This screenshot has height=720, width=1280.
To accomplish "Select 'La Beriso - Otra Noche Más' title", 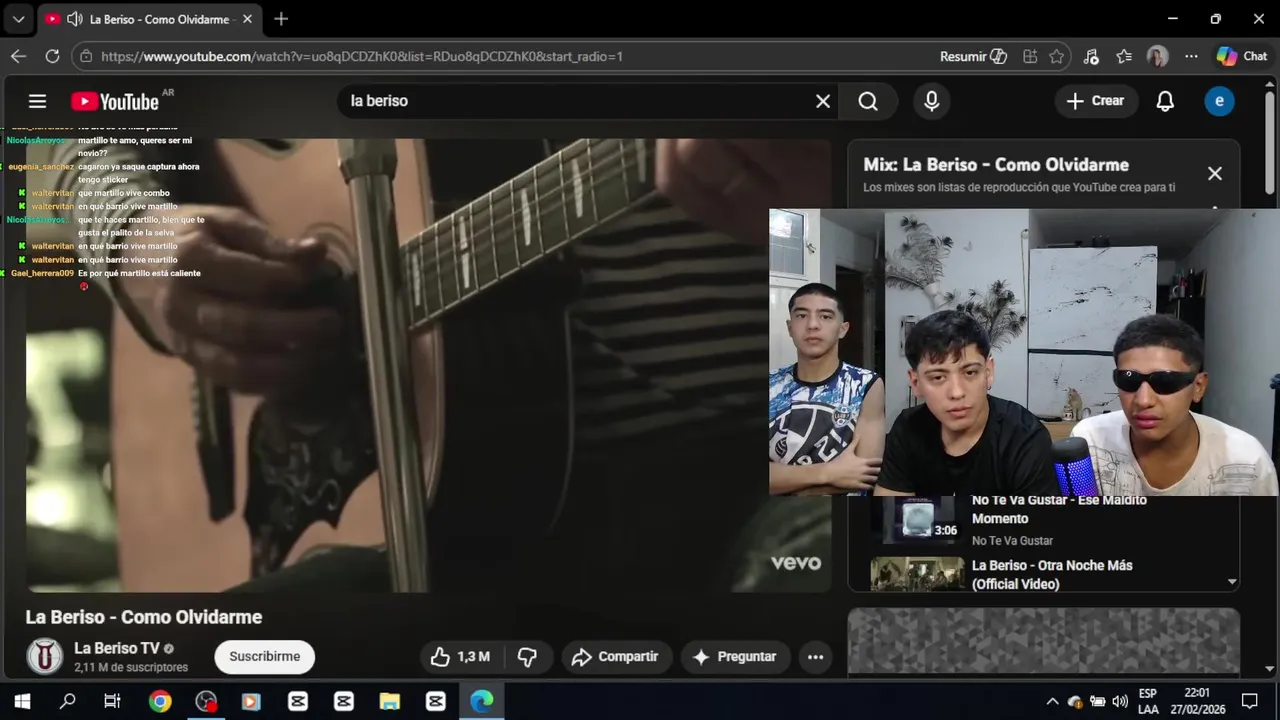I will pyautogui.click(x=1052, y=575).
